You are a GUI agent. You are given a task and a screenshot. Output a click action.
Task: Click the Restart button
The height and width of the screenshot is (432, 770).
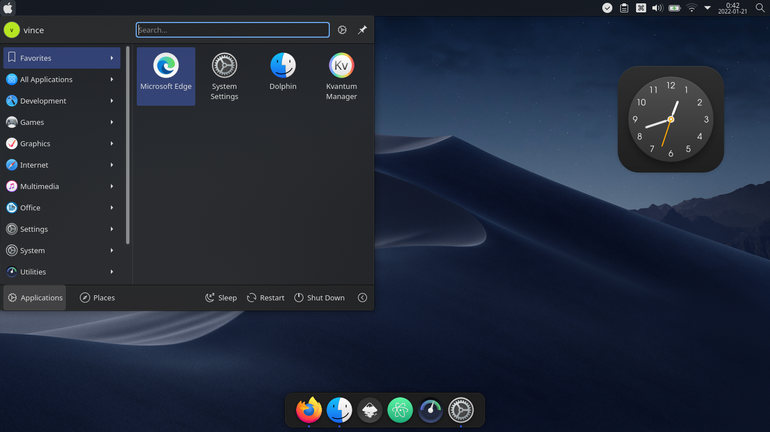pyautogui.click(x=266, y=297)
